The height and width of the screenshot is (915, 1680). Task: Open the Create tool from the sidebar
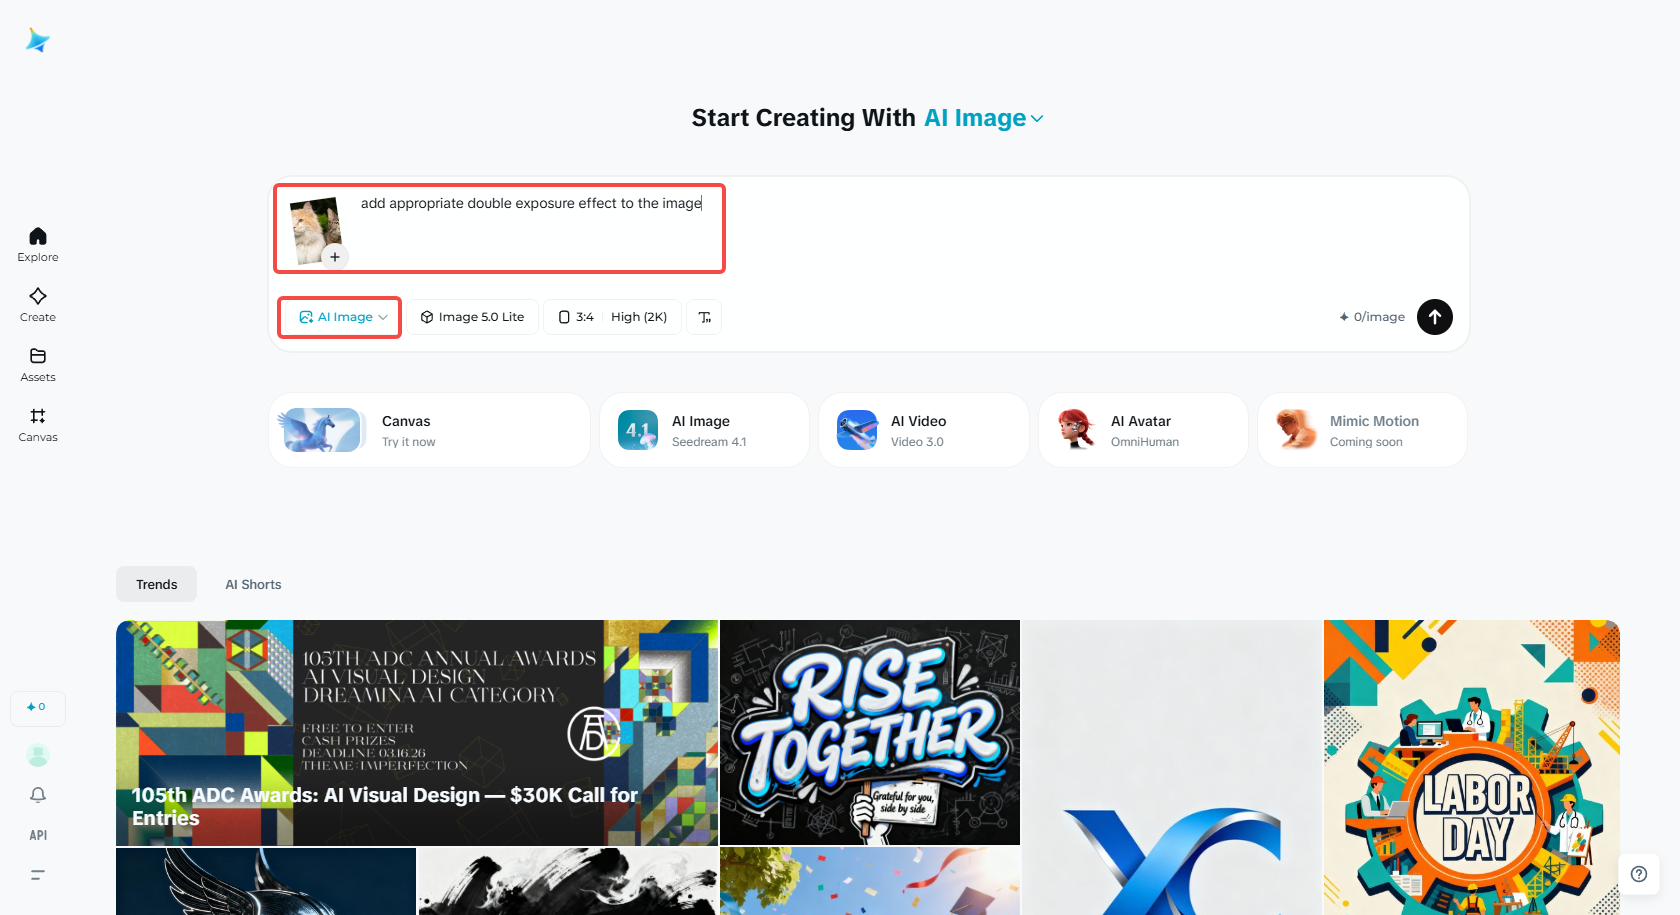37,298
